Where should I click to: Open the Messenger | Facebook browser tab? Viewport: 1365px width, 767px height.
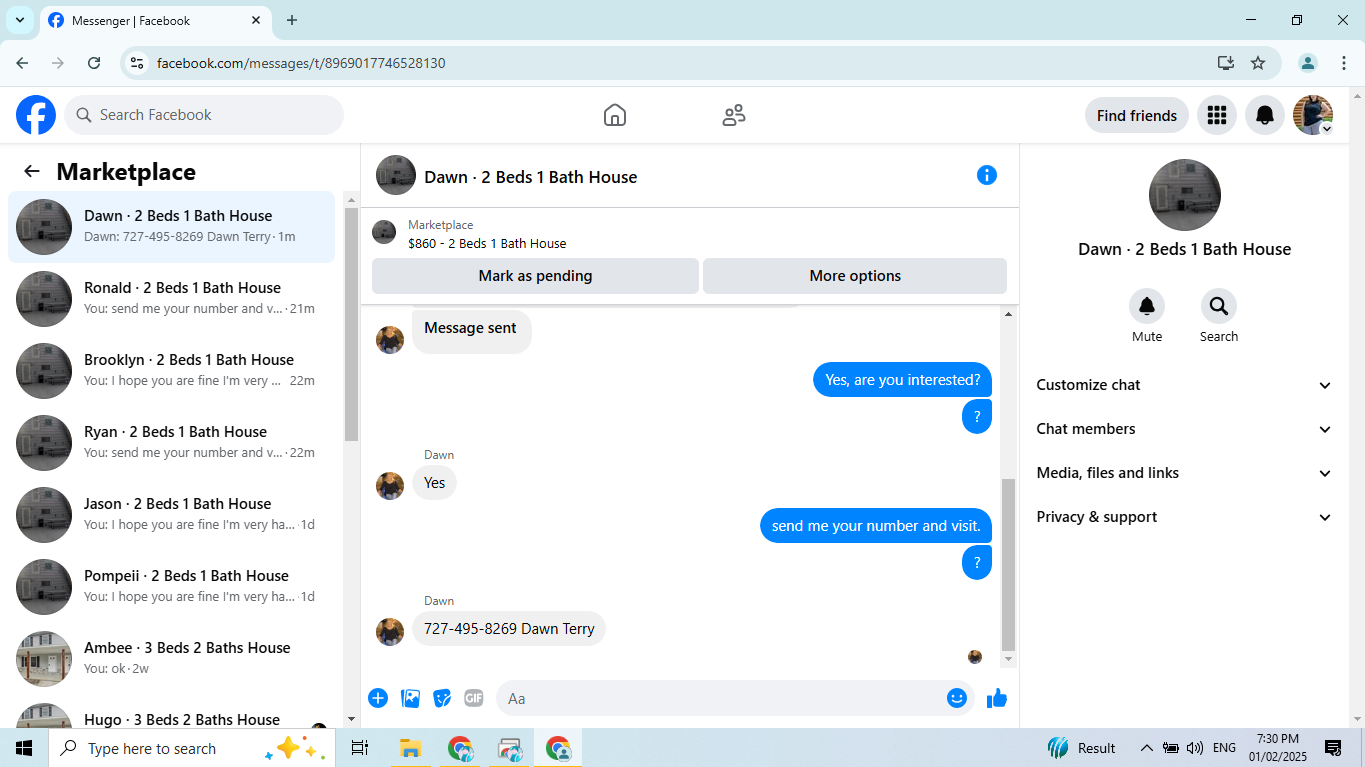pos(156,20)
